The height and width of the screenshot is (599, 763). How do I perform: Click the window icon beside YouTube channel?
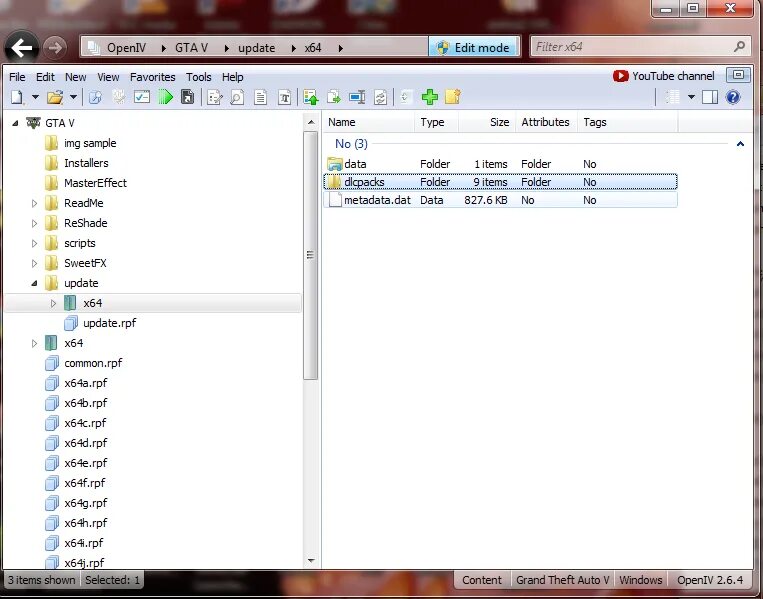[738, 75]
